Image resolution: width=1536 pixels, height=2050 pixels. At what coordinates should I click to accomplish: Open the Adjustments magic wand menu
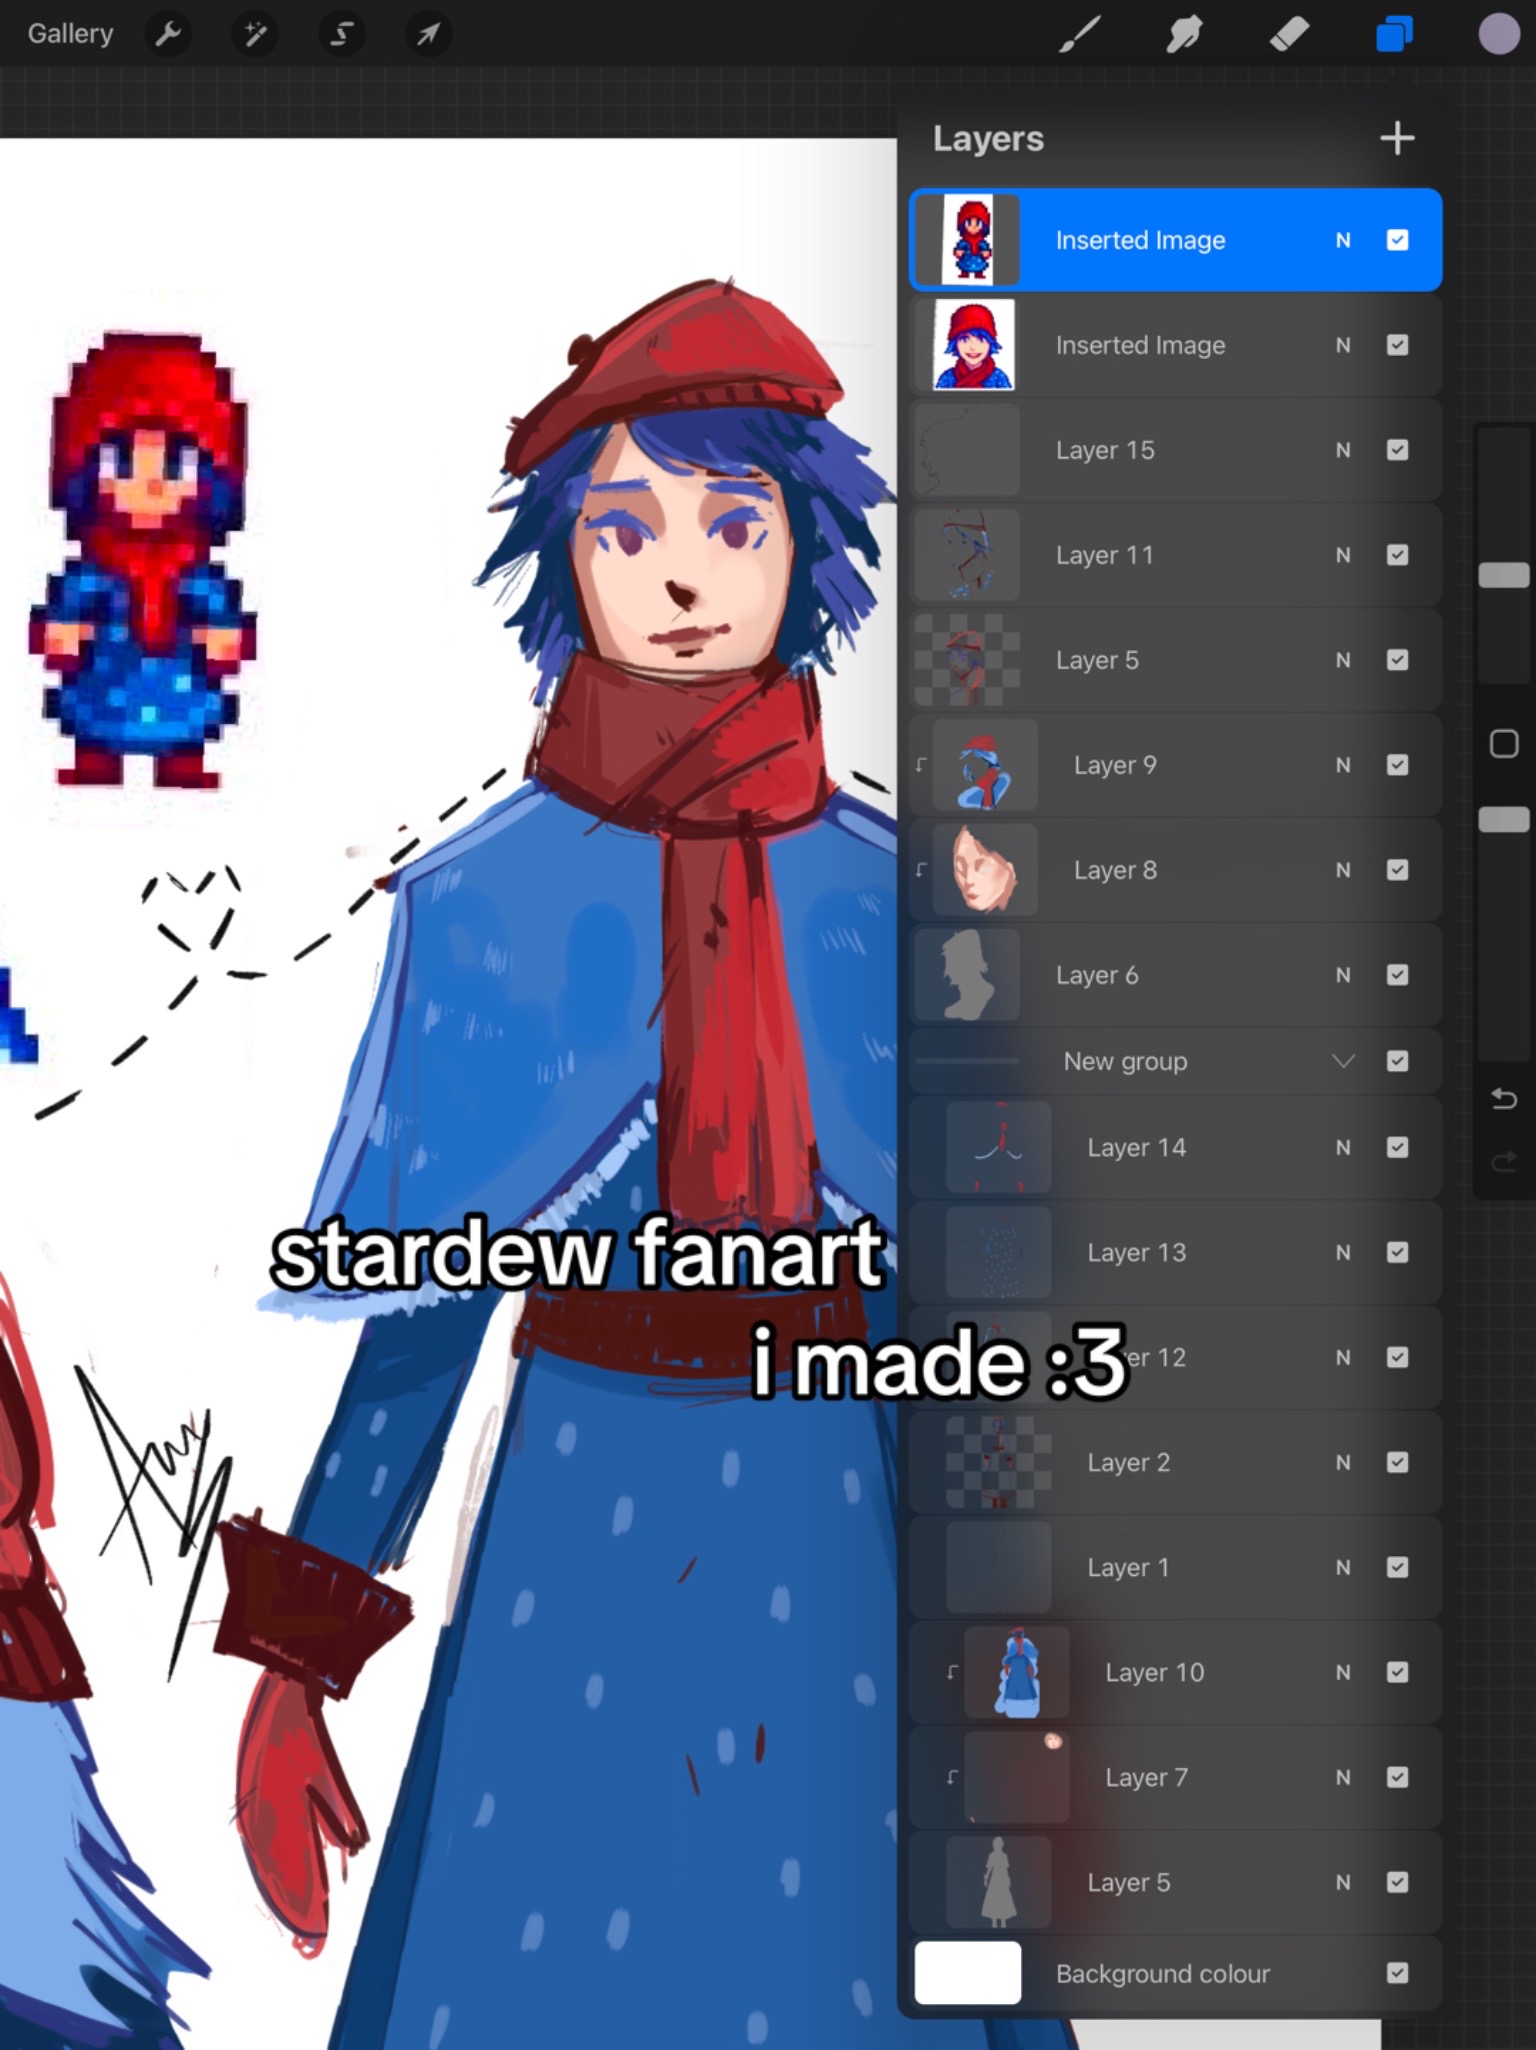255,34
